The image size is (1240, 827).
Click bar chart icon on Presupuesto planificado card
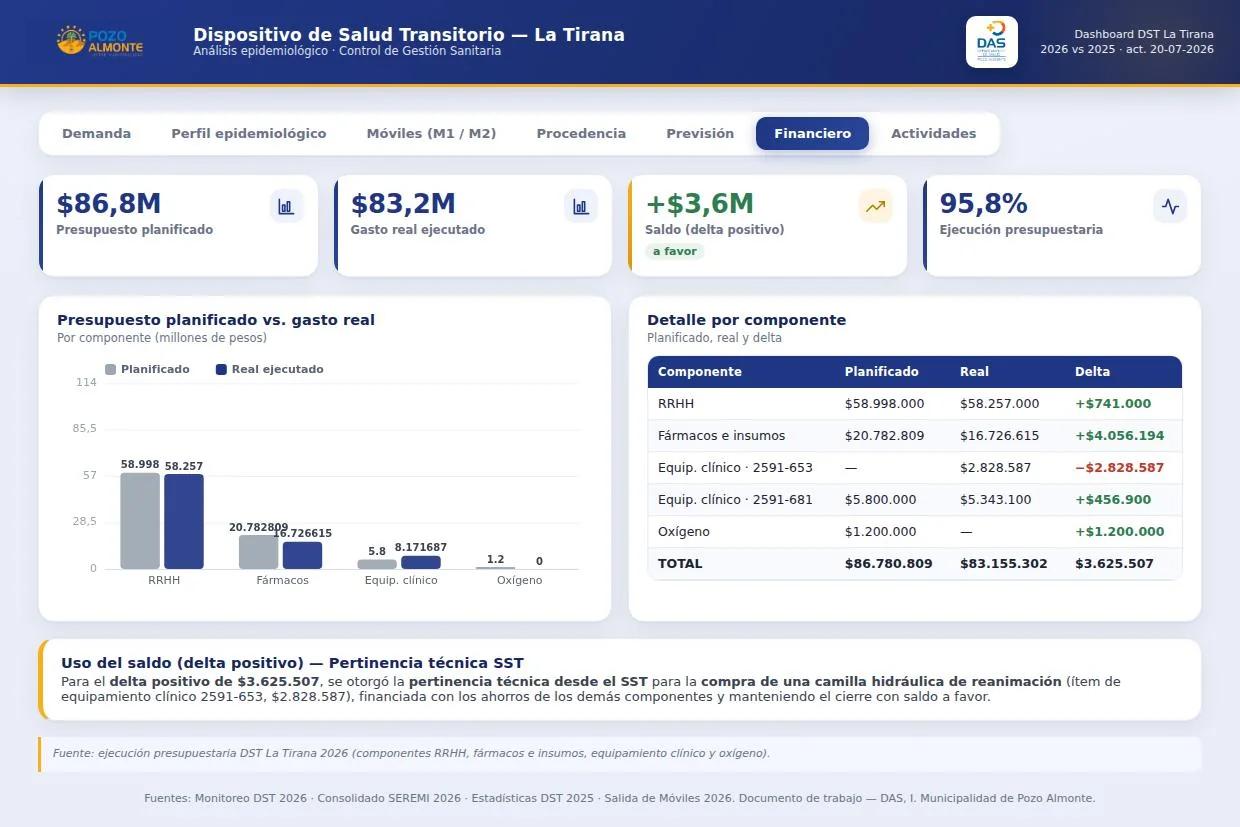tap(286, 206)
